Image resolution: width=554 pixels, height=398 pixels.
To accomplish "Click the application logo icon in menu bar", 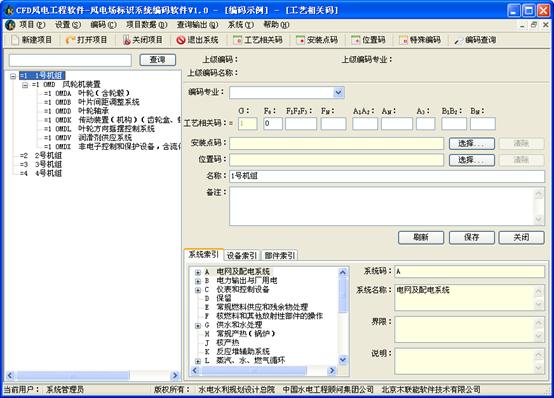I will [10, 25].
